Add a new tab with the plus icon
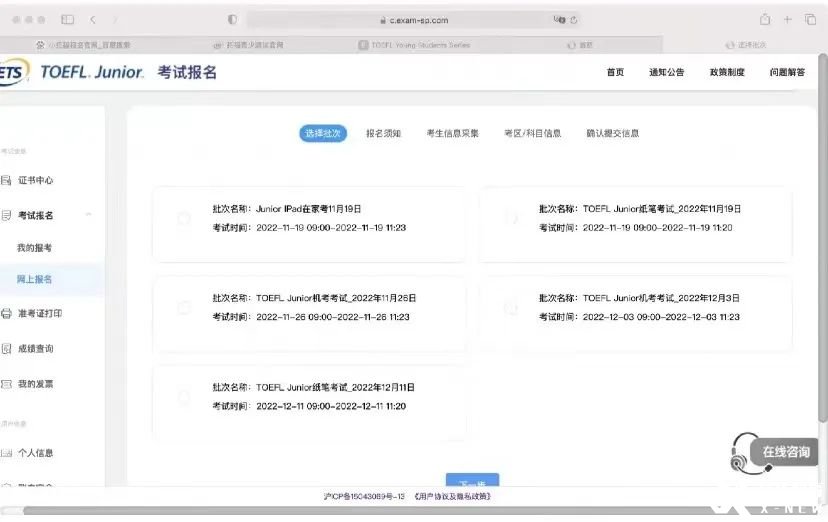The image size is (828, 522). click(x=787, y=20)
